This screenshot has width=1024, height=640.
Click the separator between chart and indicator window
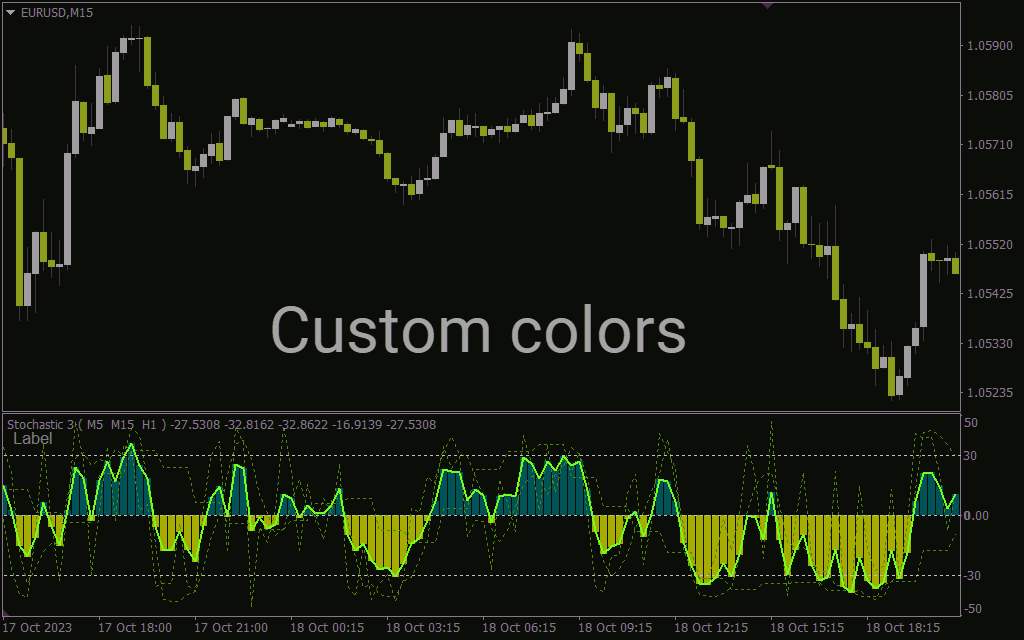[x=480, y=412]
